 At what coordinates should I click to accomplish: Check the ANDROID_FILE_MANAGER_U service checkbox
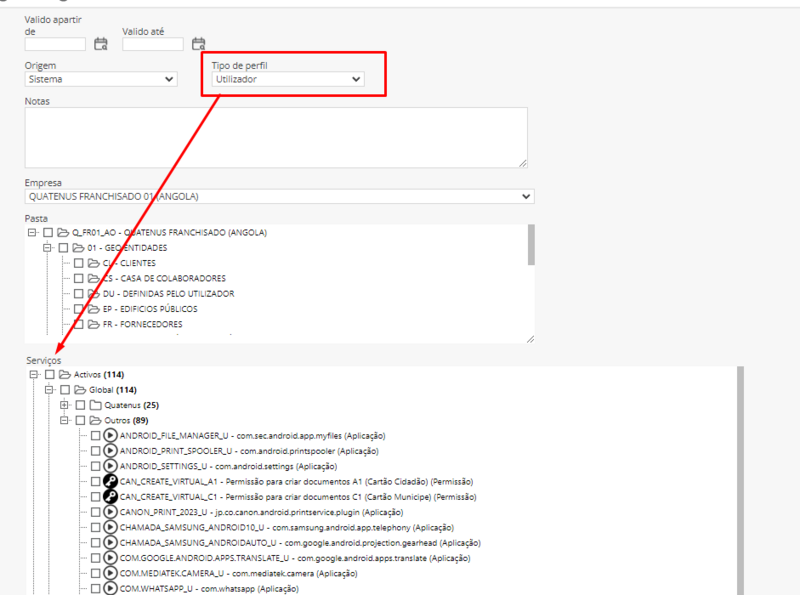pyautogui.click(x=94, y=435)
